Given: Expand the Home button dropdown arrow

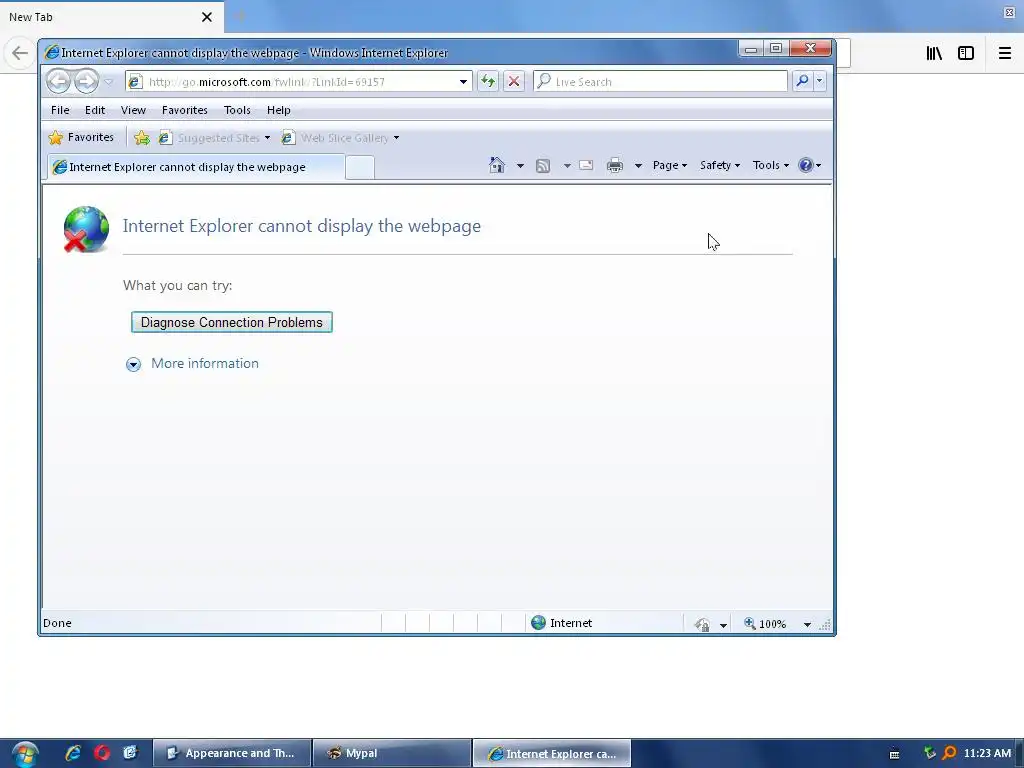Looking at the screenshot, I should 520,166.
